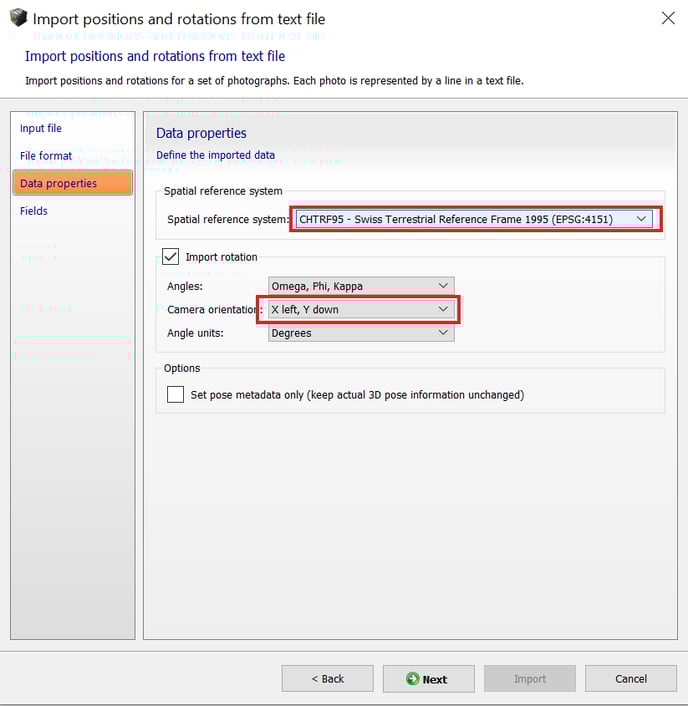Click the Set pose metadata only label

[358, 394]
